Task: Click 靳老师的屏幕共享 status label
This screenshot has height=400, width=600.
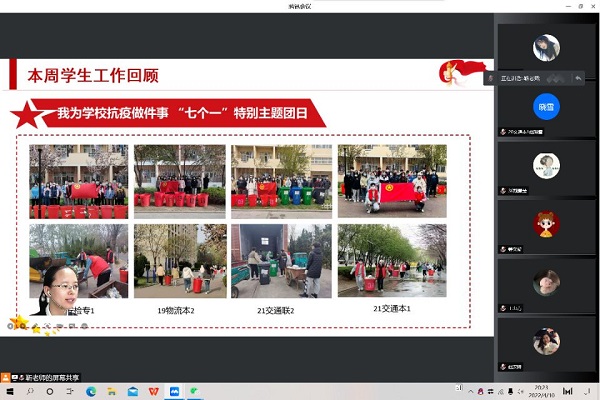Action: point(52,378)
